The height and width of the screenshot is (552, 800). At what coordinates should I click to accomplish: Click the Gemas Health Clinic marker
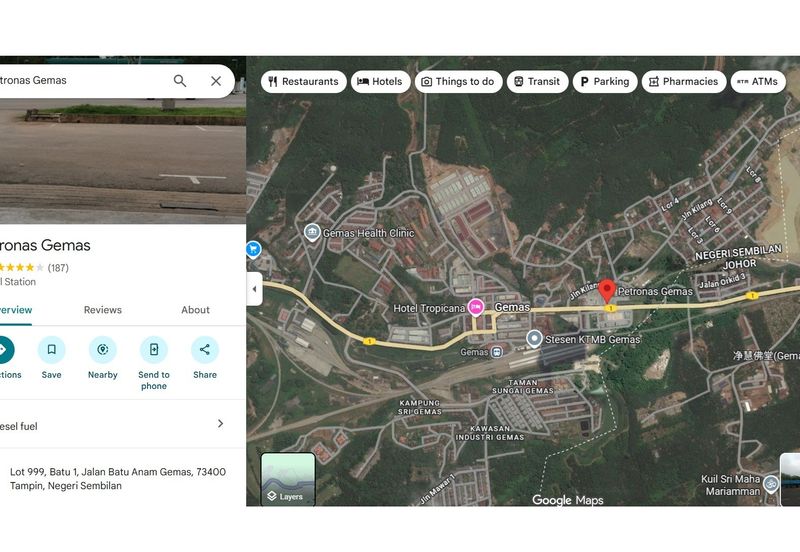pos(312,233)
